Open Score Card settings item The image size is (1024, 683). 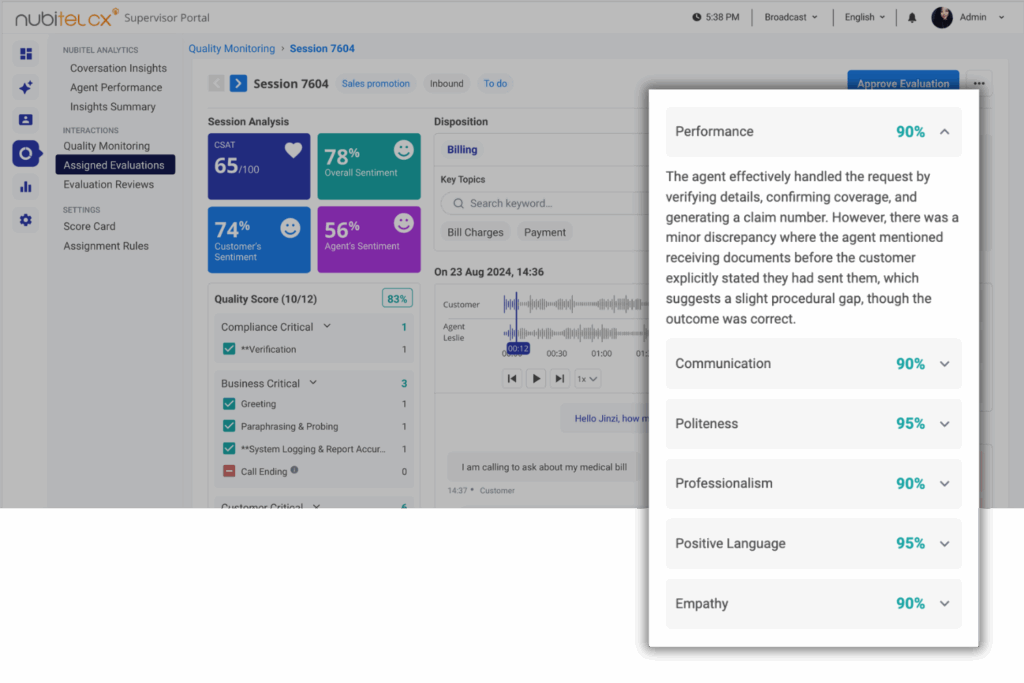pos(89,227)
